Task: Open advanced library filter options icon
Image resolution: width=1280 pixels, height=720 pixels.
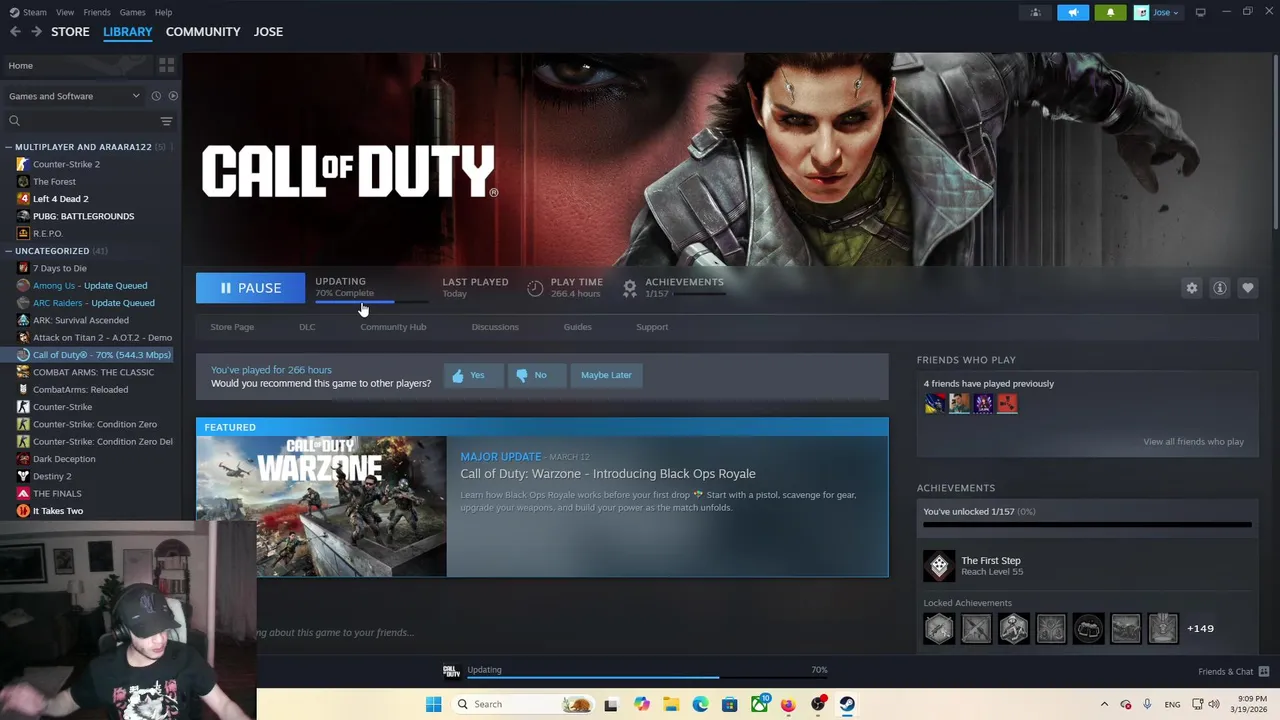Action: [x=166, y=121]
